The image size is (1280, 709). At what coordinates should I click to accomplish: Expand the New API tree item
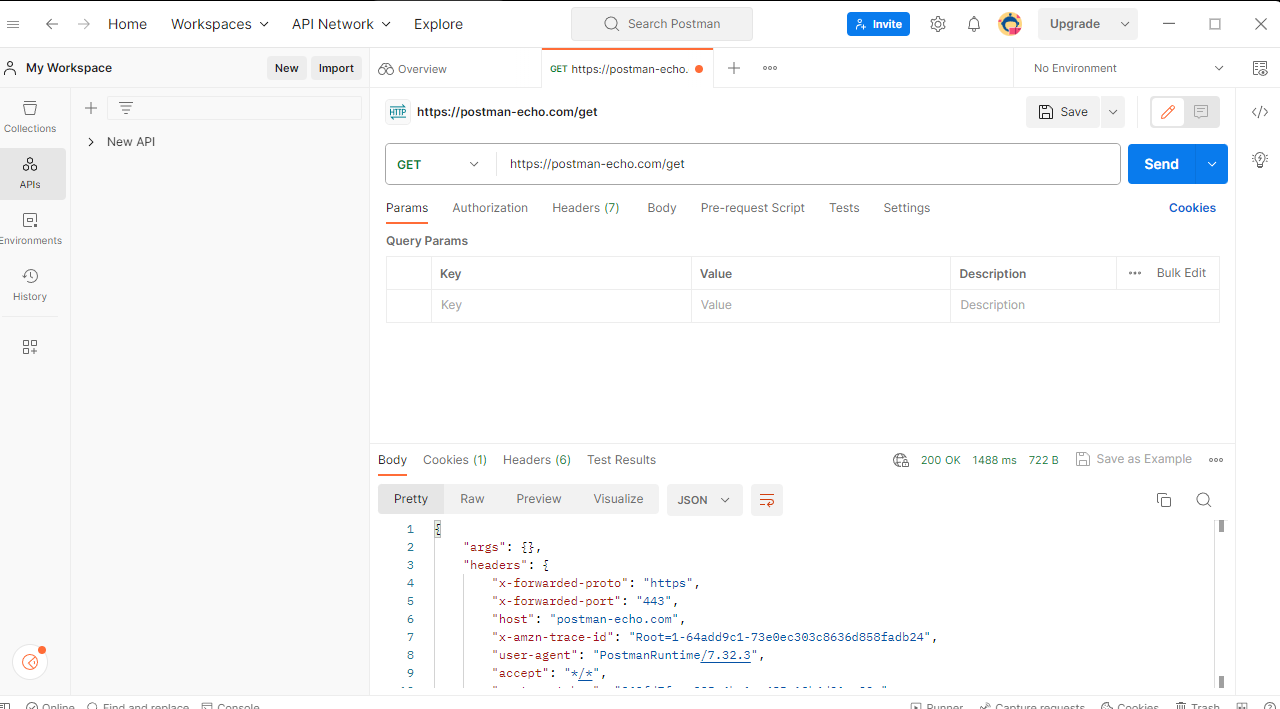pos(91,142)
